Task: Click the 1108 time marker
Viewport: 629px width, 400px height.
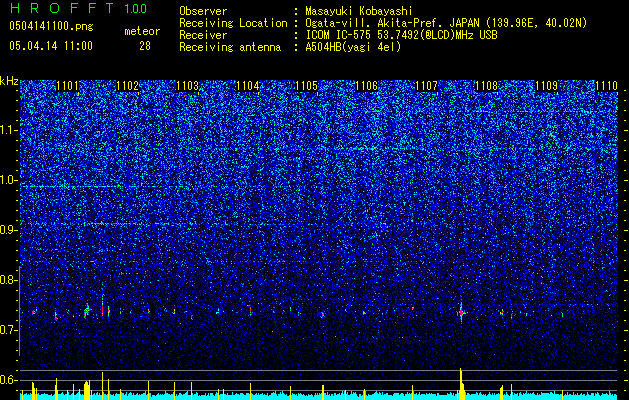Action: [x=486, y=86]
